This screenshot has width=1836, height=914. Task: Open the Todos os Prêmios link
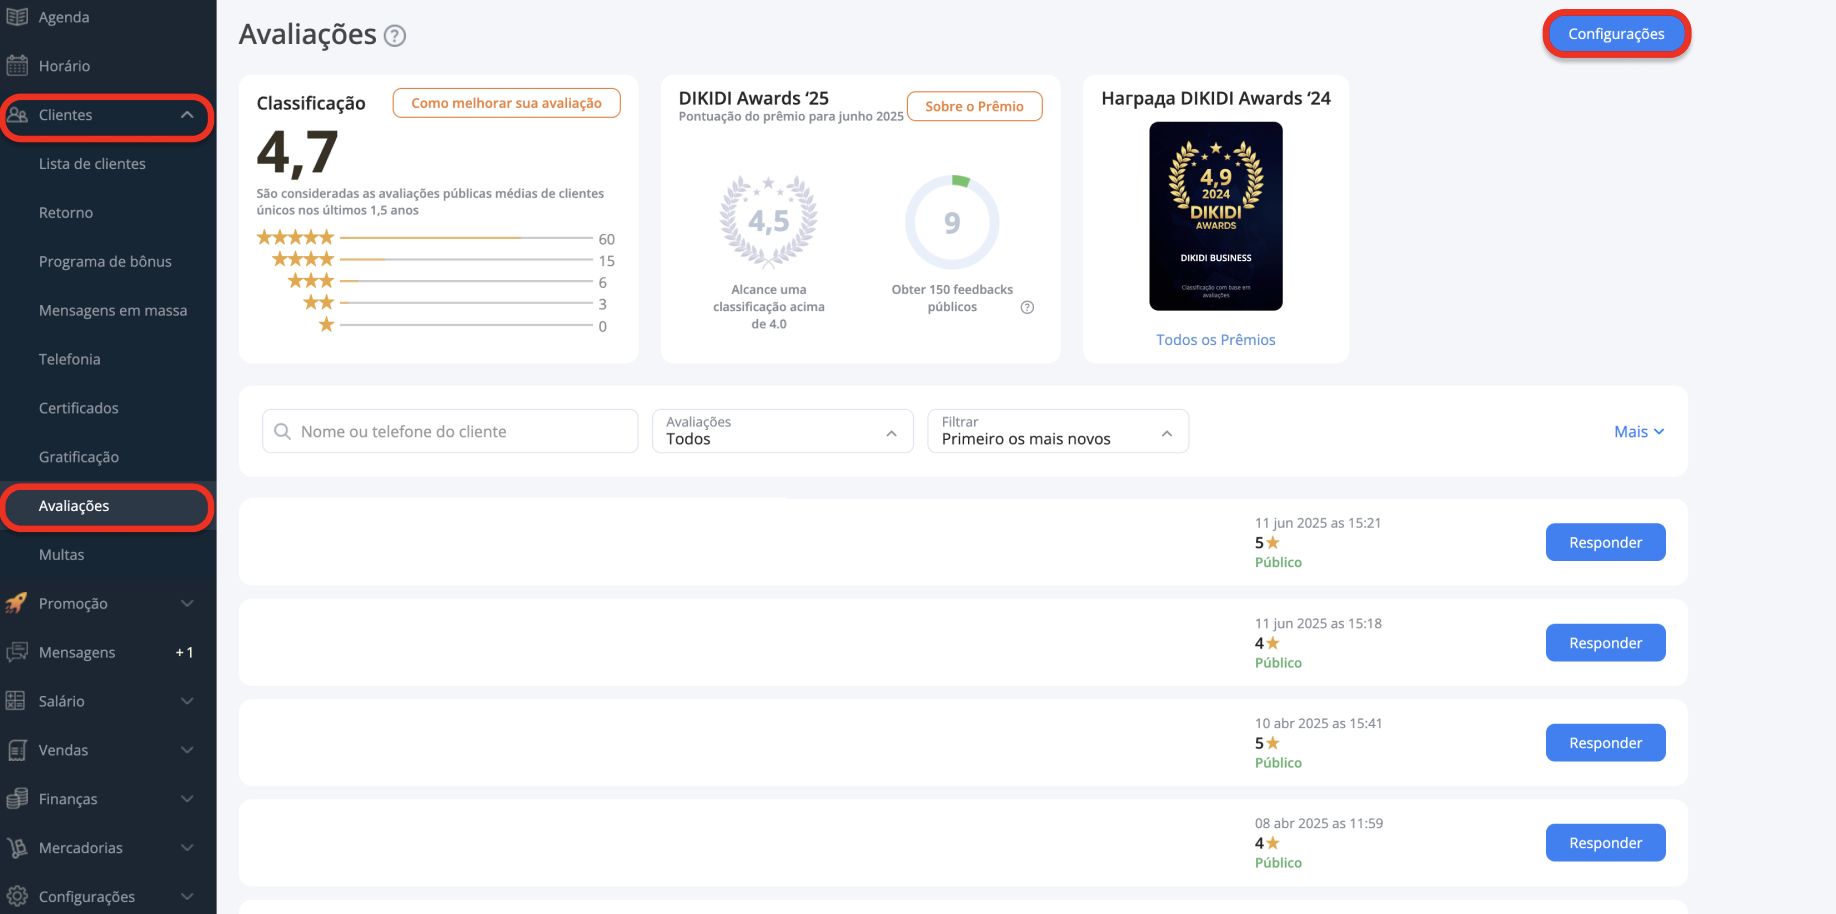tap(1216, 340)
